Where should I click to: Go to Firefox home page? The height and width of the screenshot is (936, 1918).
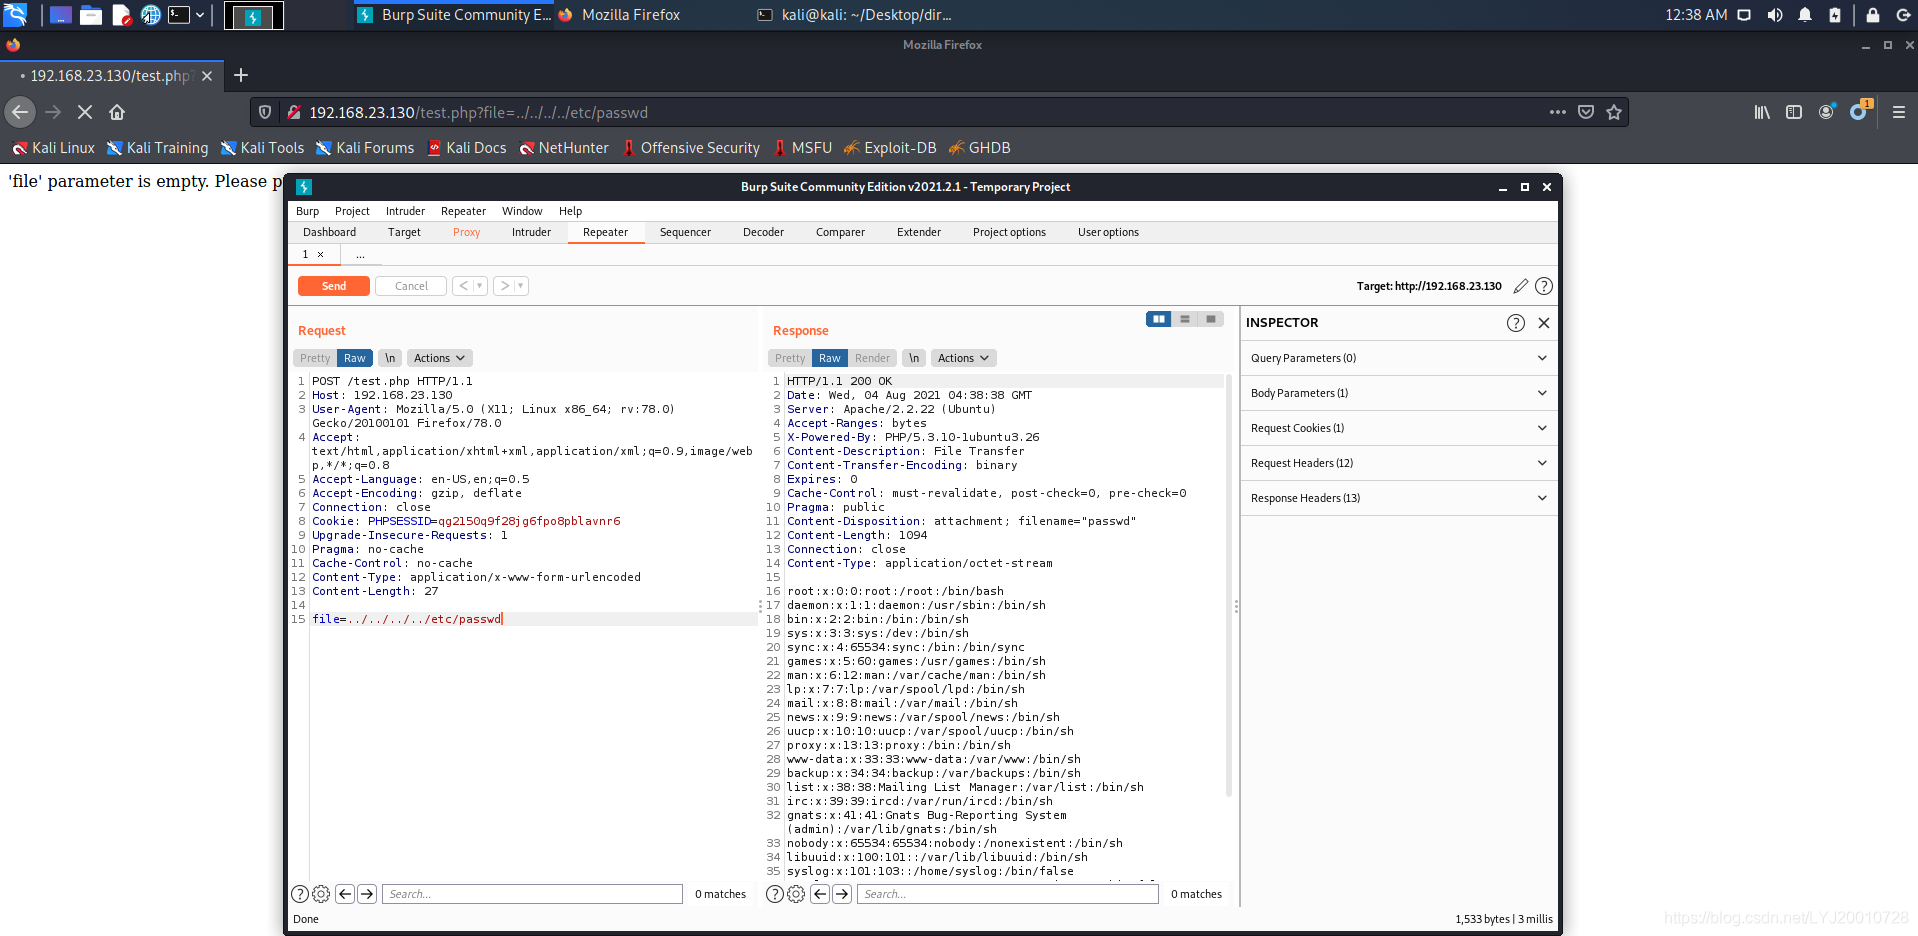[117, 112]
